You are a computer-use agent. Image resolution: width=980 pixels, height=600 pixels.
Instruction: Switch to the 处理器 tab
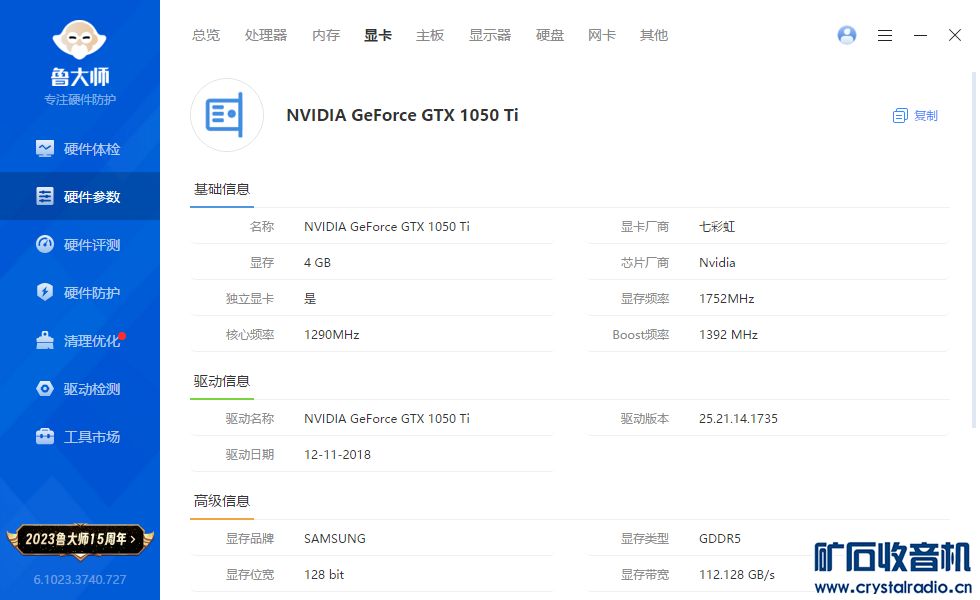[266, 35]
